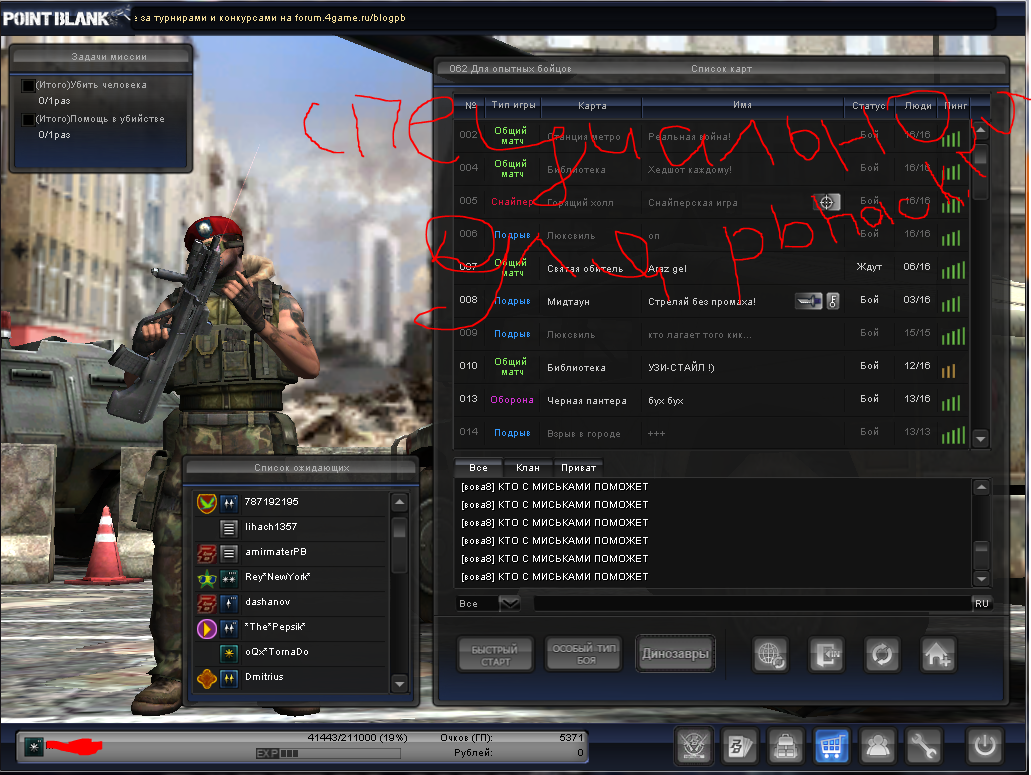Click the player rank icon in bottom status bar
Image resolution: width=1031 pixels, height=775 pixels.
coord(34,746)
